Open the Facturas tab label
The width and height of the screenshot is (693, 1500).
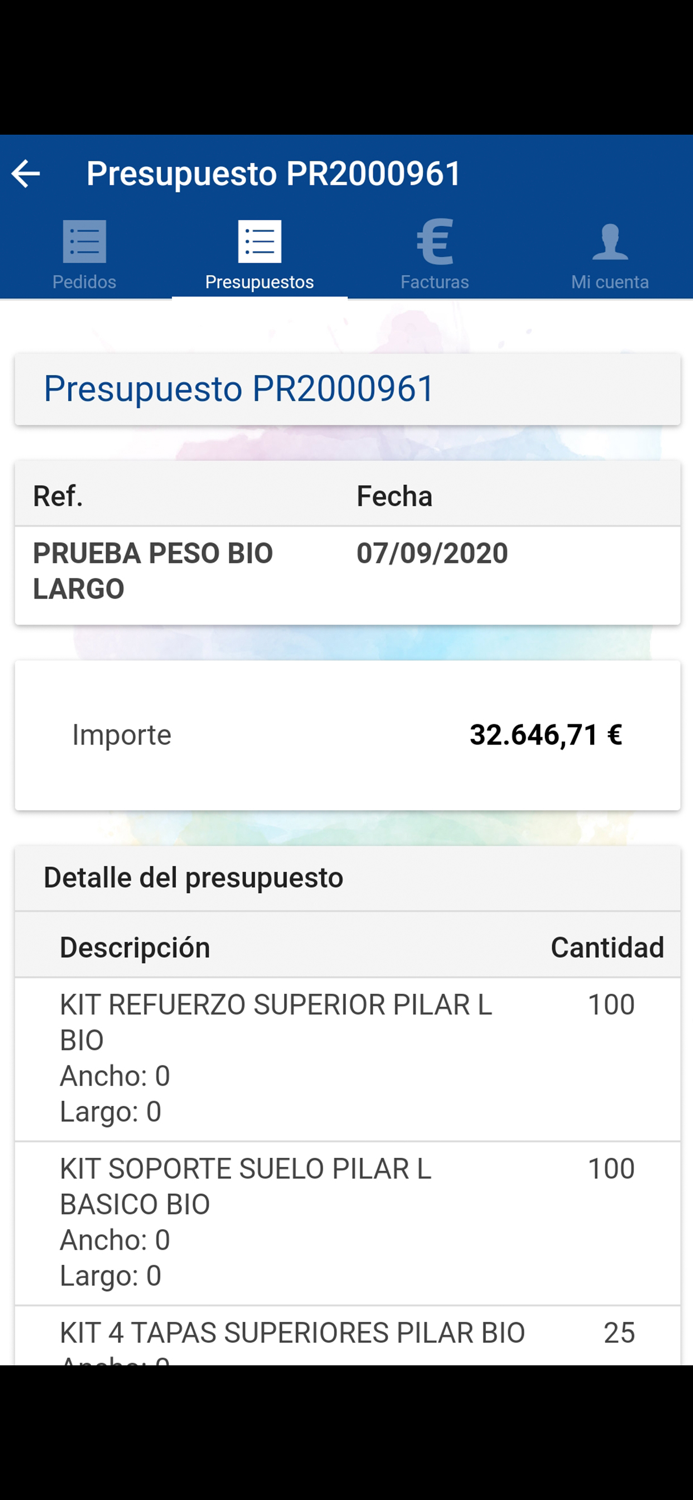tap(434, 282)
